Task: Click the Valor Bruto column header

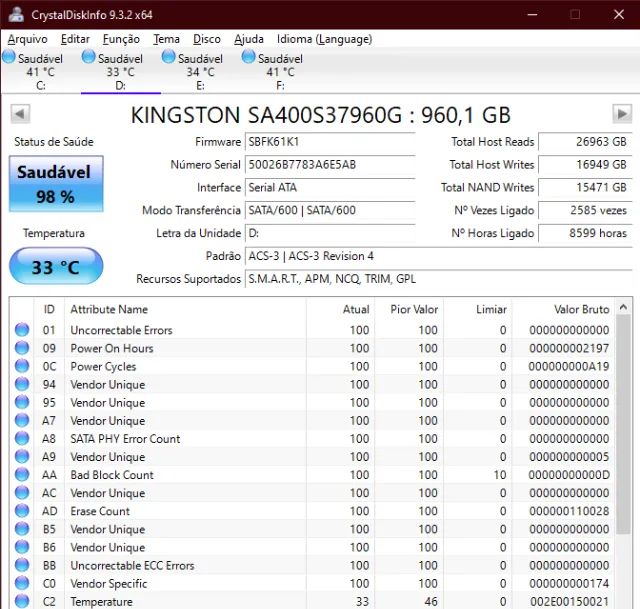Action: [562, 309]
